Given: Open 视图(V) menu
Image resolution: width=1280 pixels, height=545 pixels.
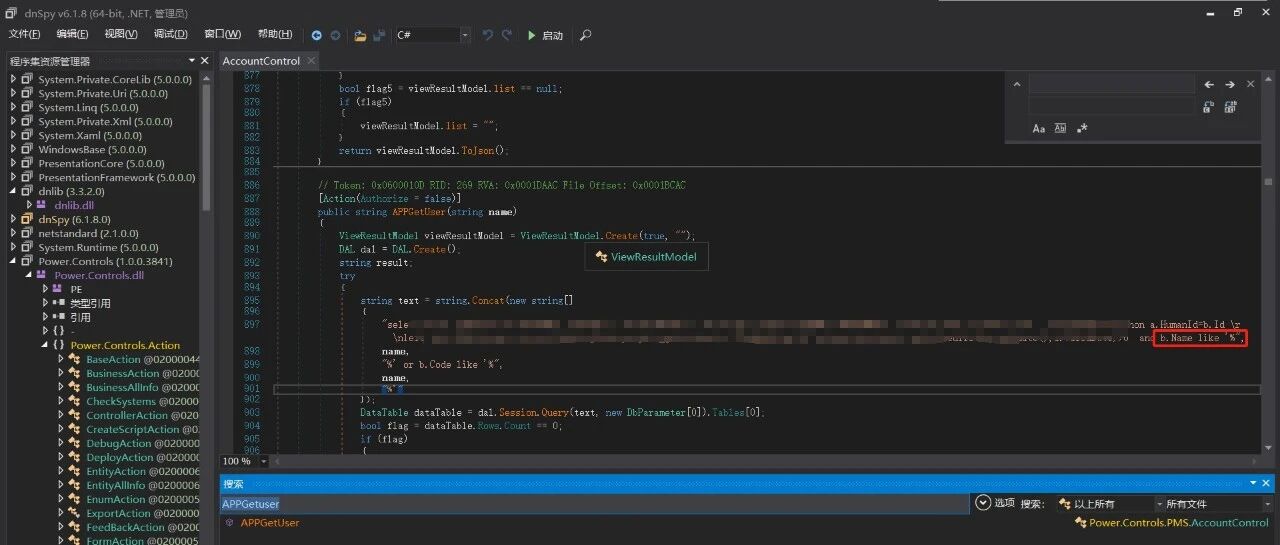Looking at the screenshot, I should coord(121,34).
